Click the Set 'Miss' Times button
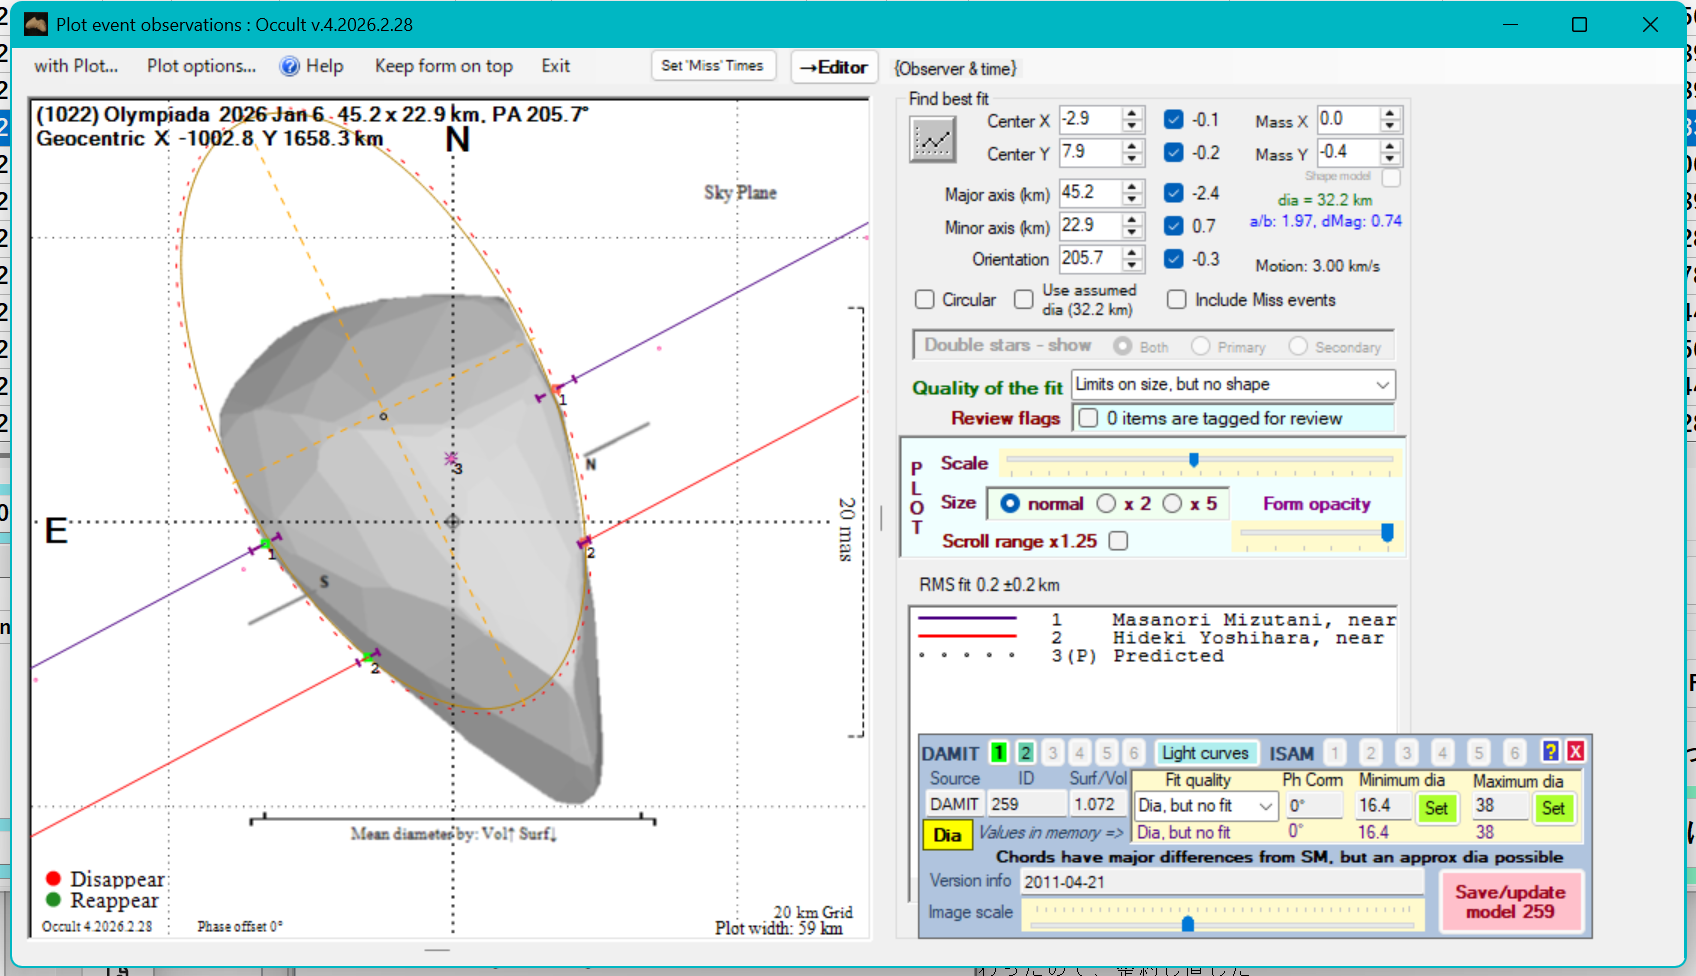The image size is (1696, 976). 712,66
